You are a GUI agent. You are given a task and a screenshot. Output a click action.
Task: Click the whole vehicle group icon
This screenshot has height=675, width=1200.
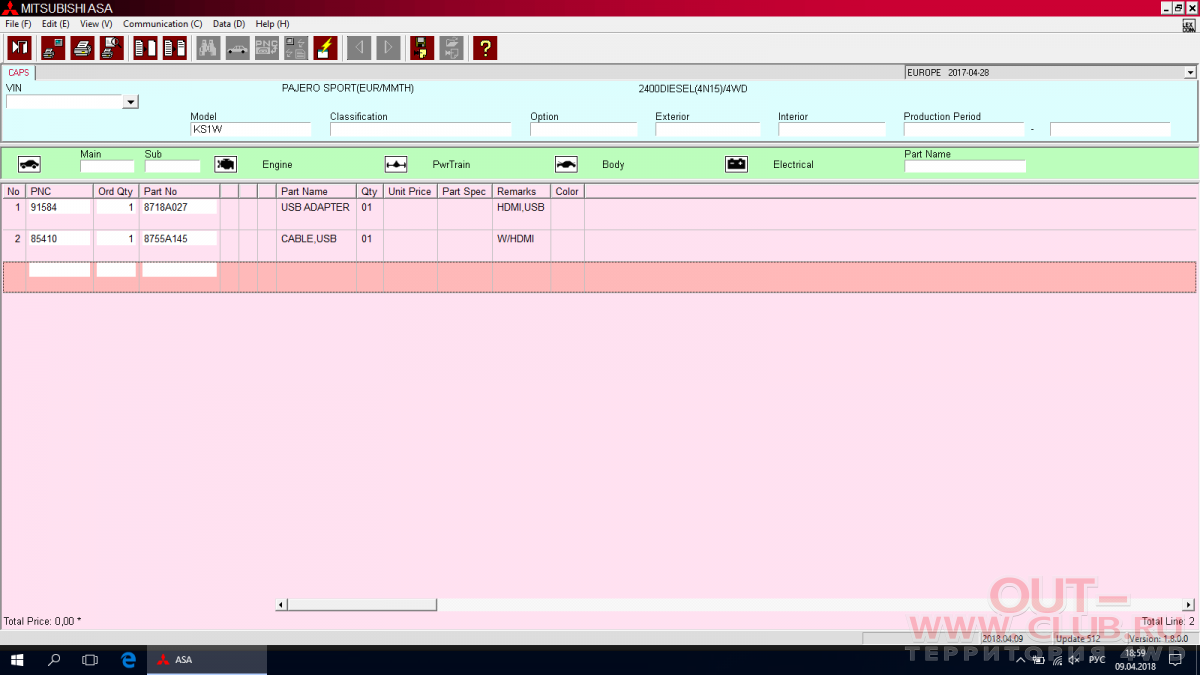pos(30,164)
